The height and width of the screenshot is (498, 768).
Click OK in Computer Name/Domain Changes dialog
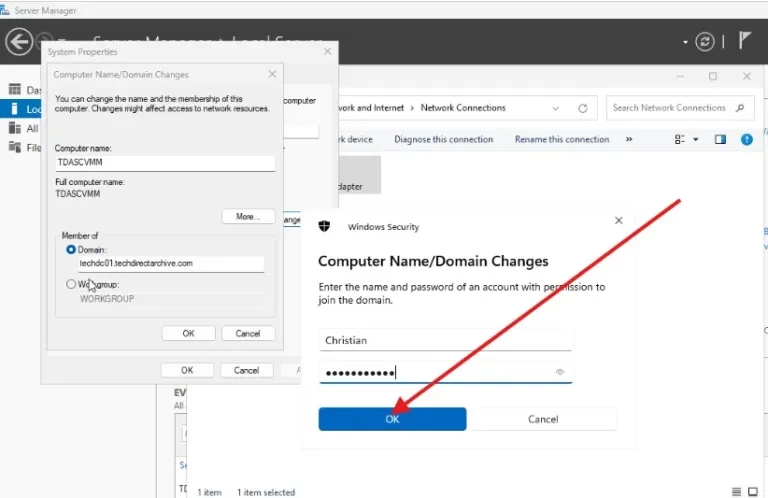click(x=189, y=333)
